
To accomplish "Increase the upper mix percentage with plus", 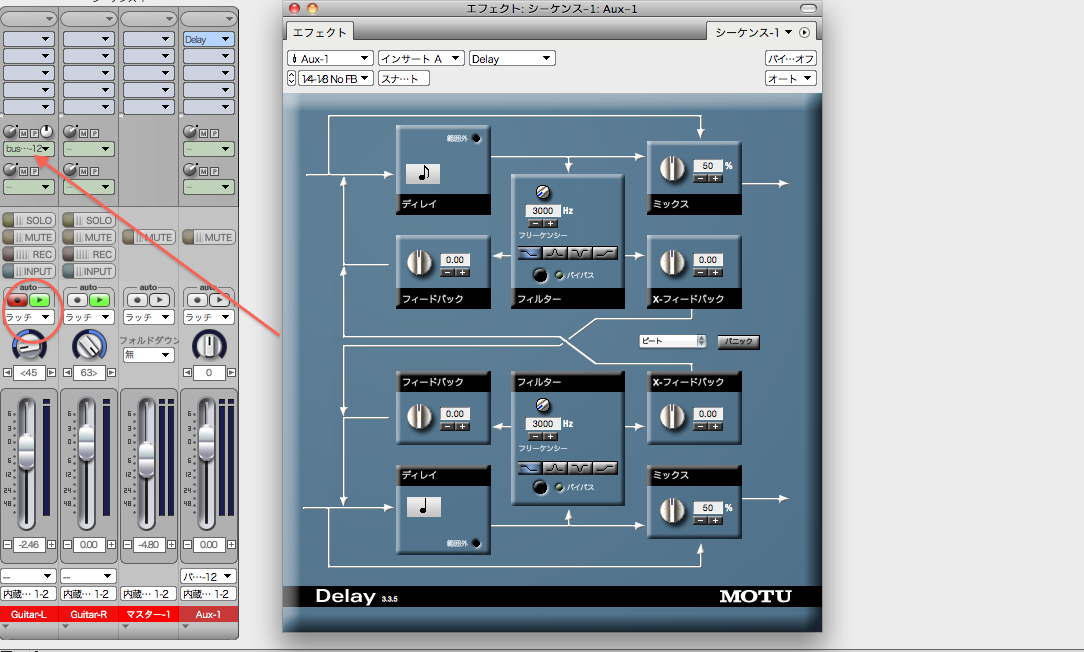I will [x=715, y=178].
